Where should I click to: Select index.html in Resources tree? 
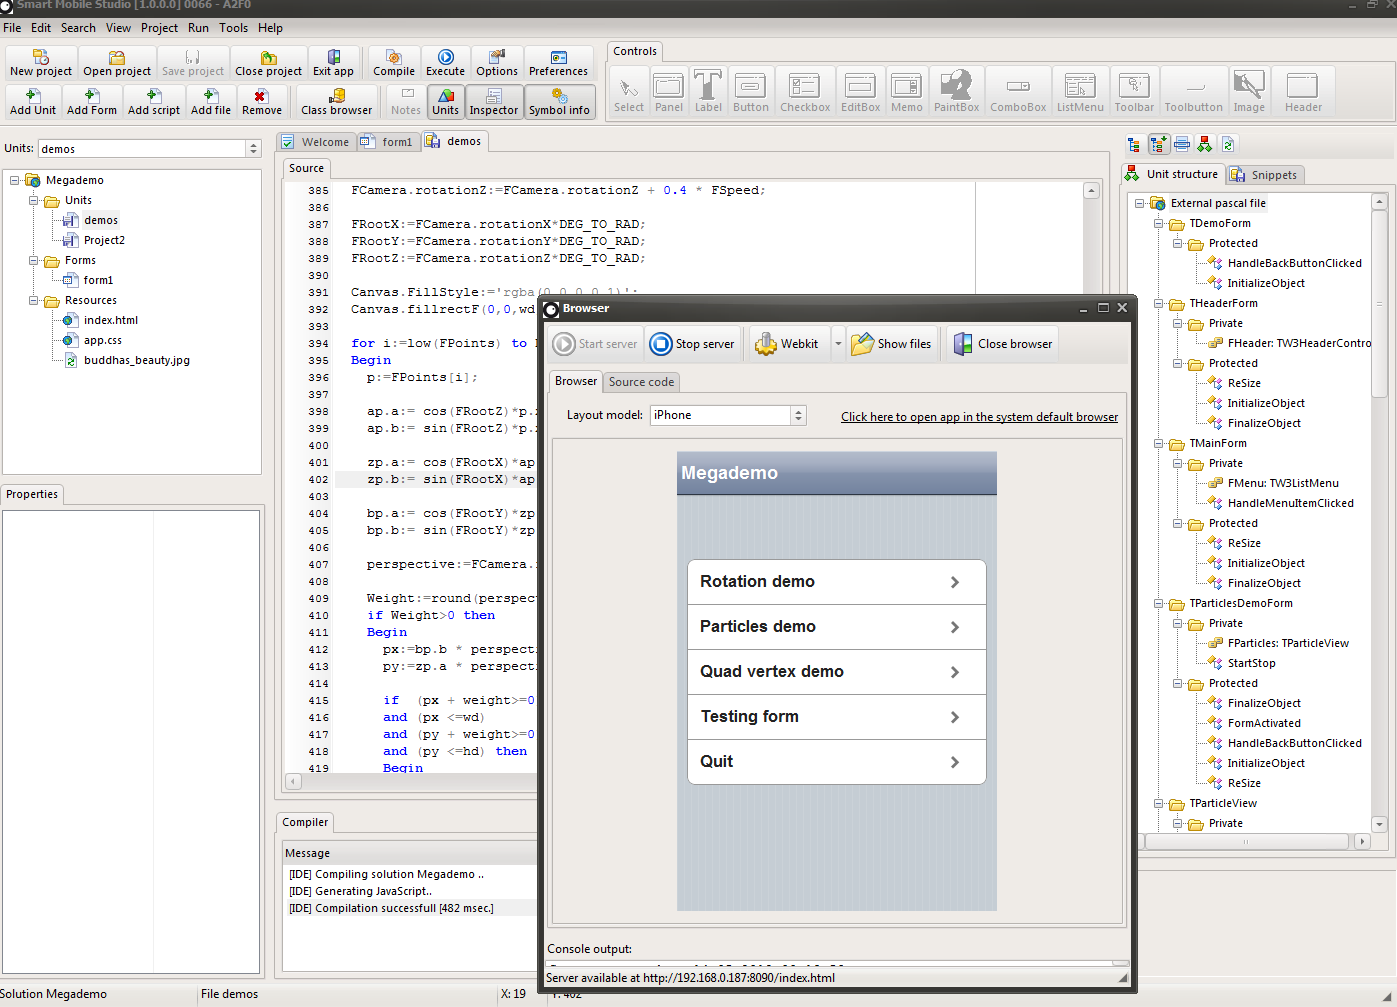click(x=110, y=320)
